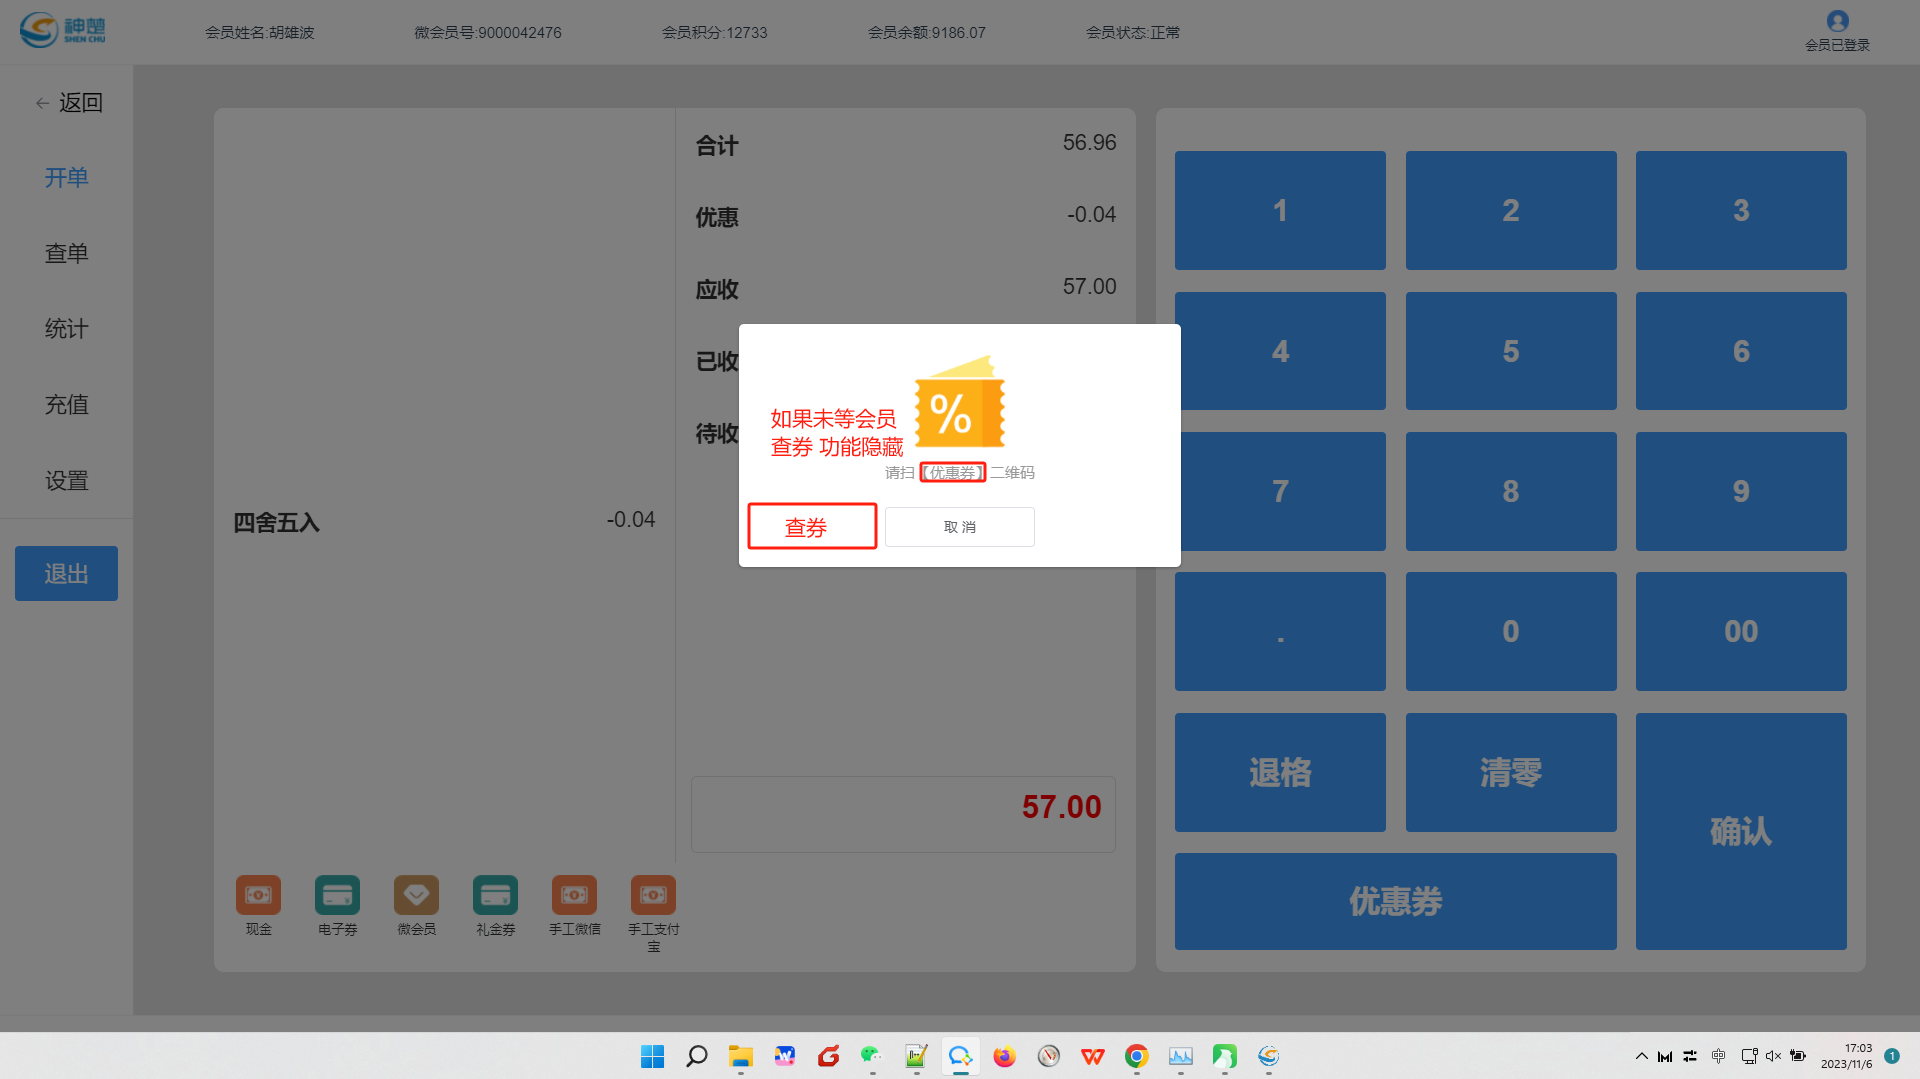The image size is (1920, 1079).
Task: Click the 查券 button in the dialog
Action: pyautogui.click(x=812, y=527)
